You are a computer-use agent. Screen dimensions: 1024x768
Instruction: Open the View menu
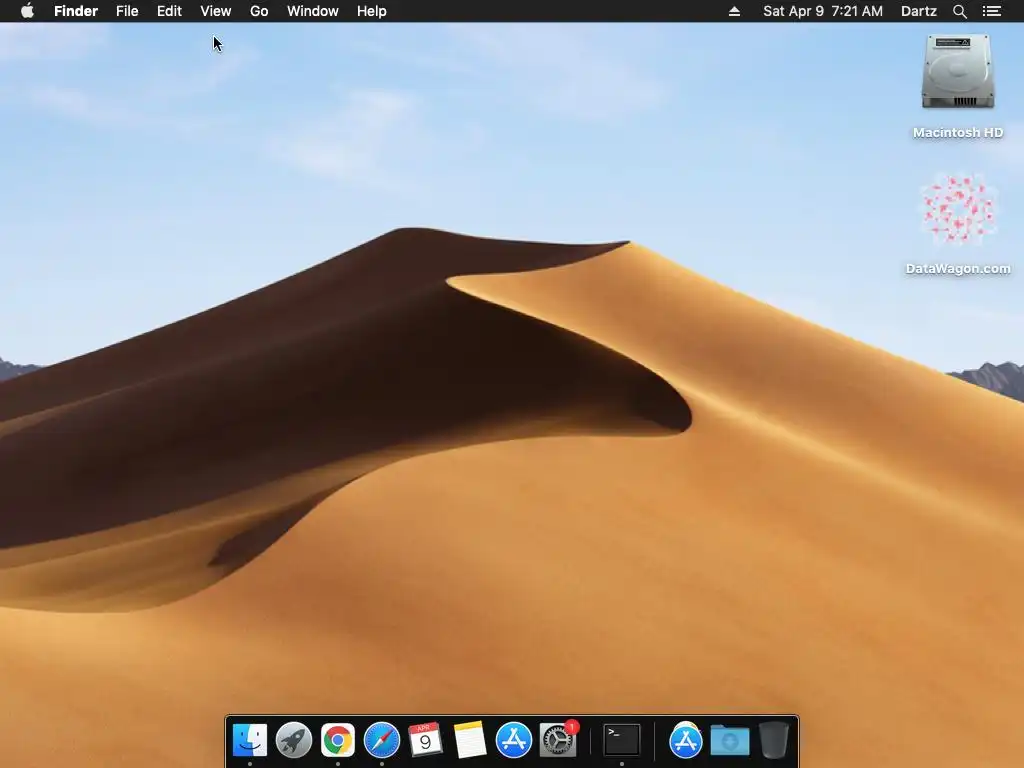(x=216, y=11)
